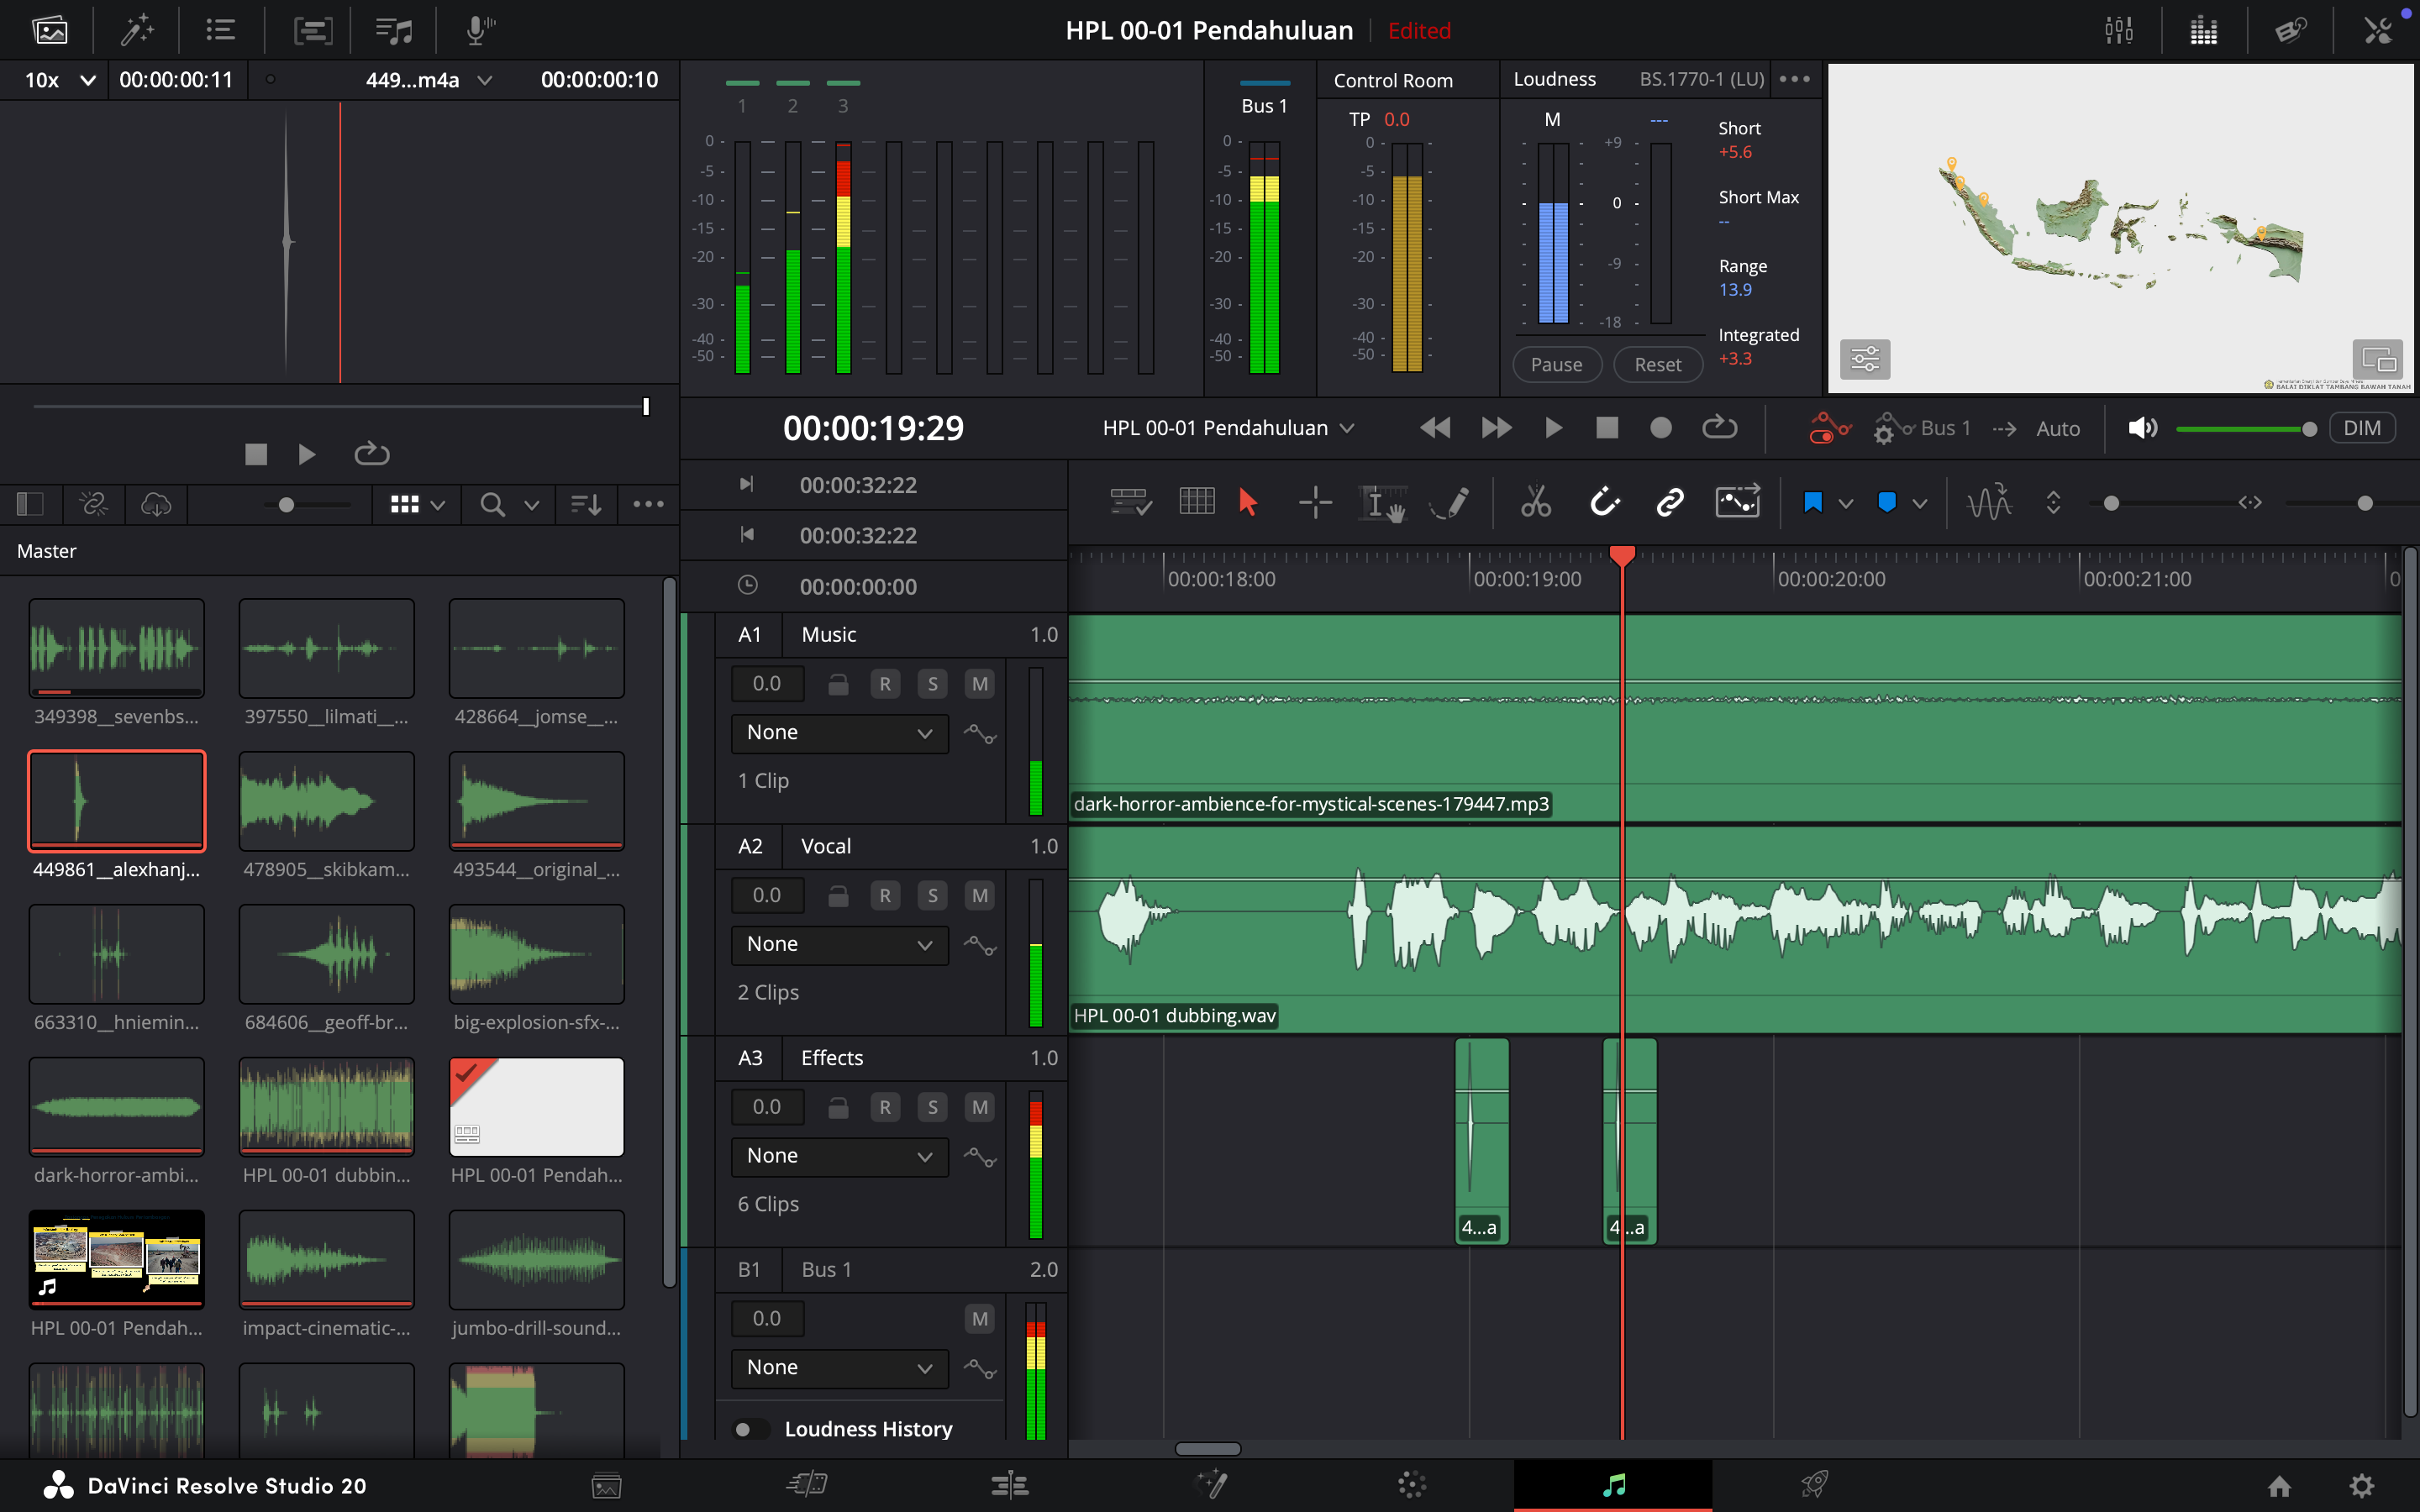Select the Razor scissors tool

[x=1535, y=502]
